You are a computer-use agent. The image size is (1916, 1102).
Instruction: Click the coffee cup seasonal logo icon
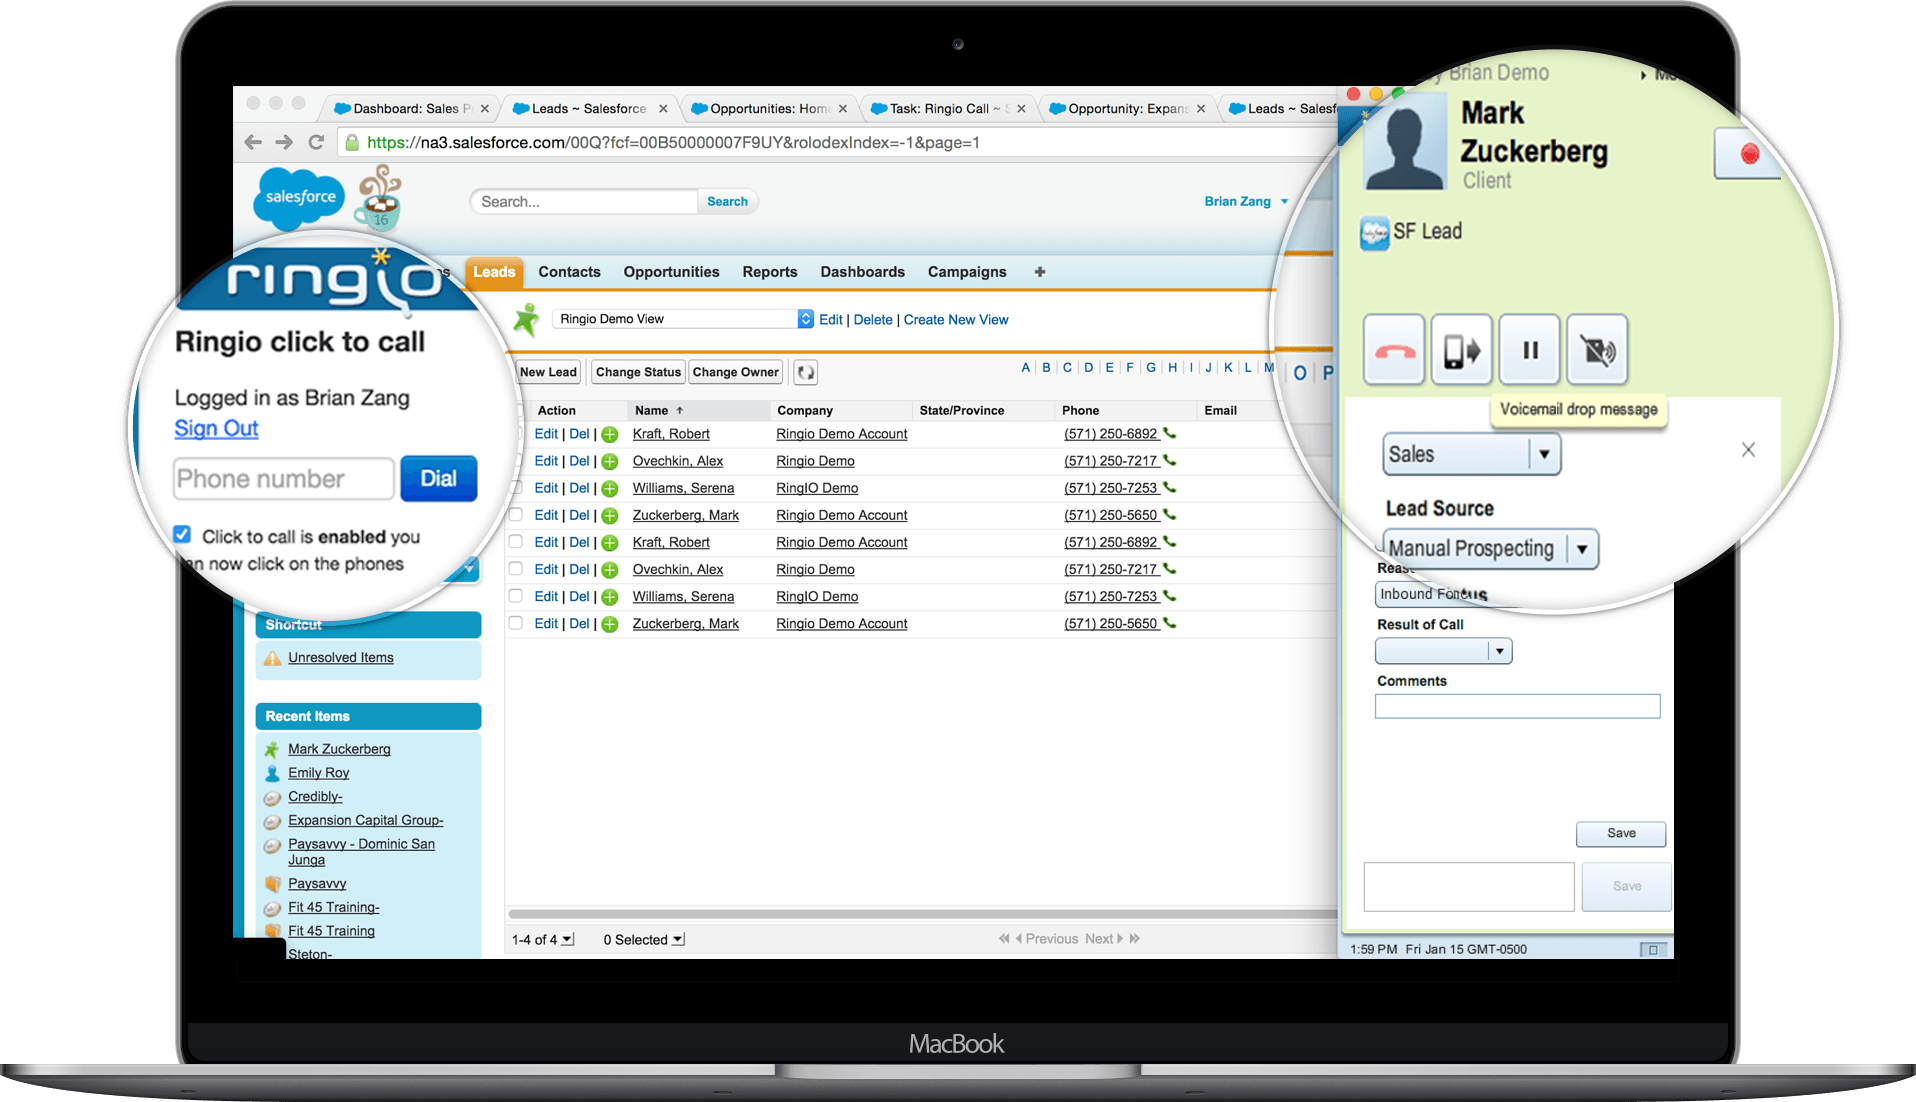click(380, 198)
